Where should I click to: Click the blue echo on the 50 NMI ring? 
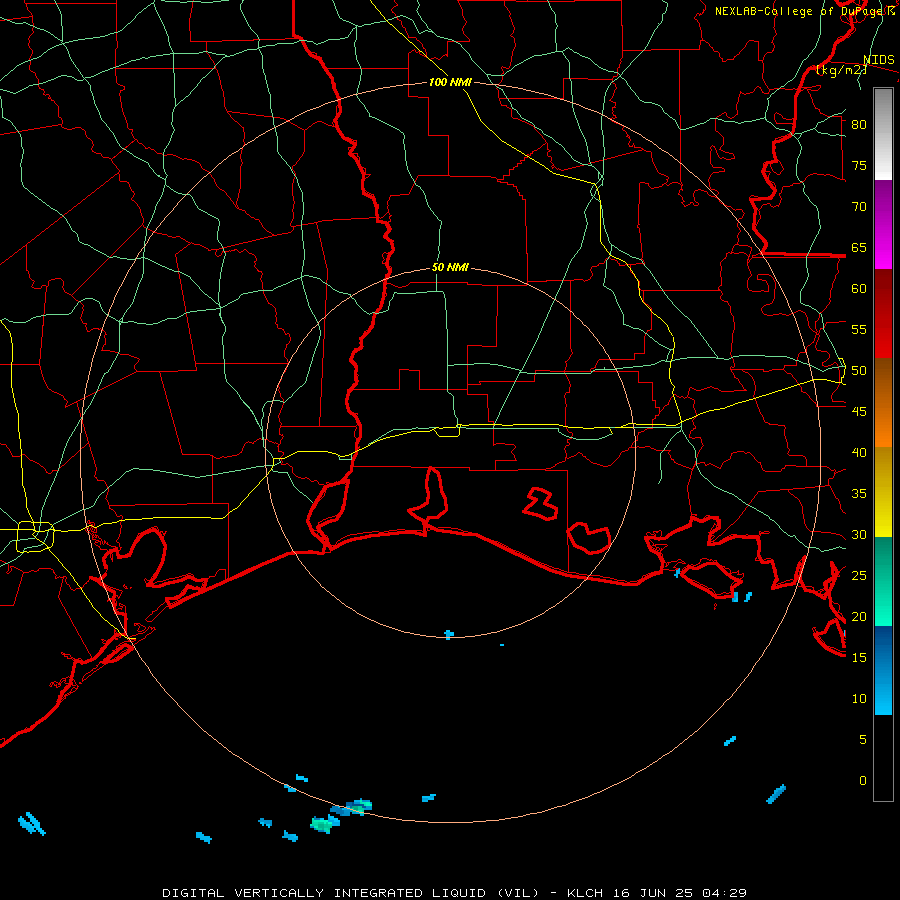point(449,634)
